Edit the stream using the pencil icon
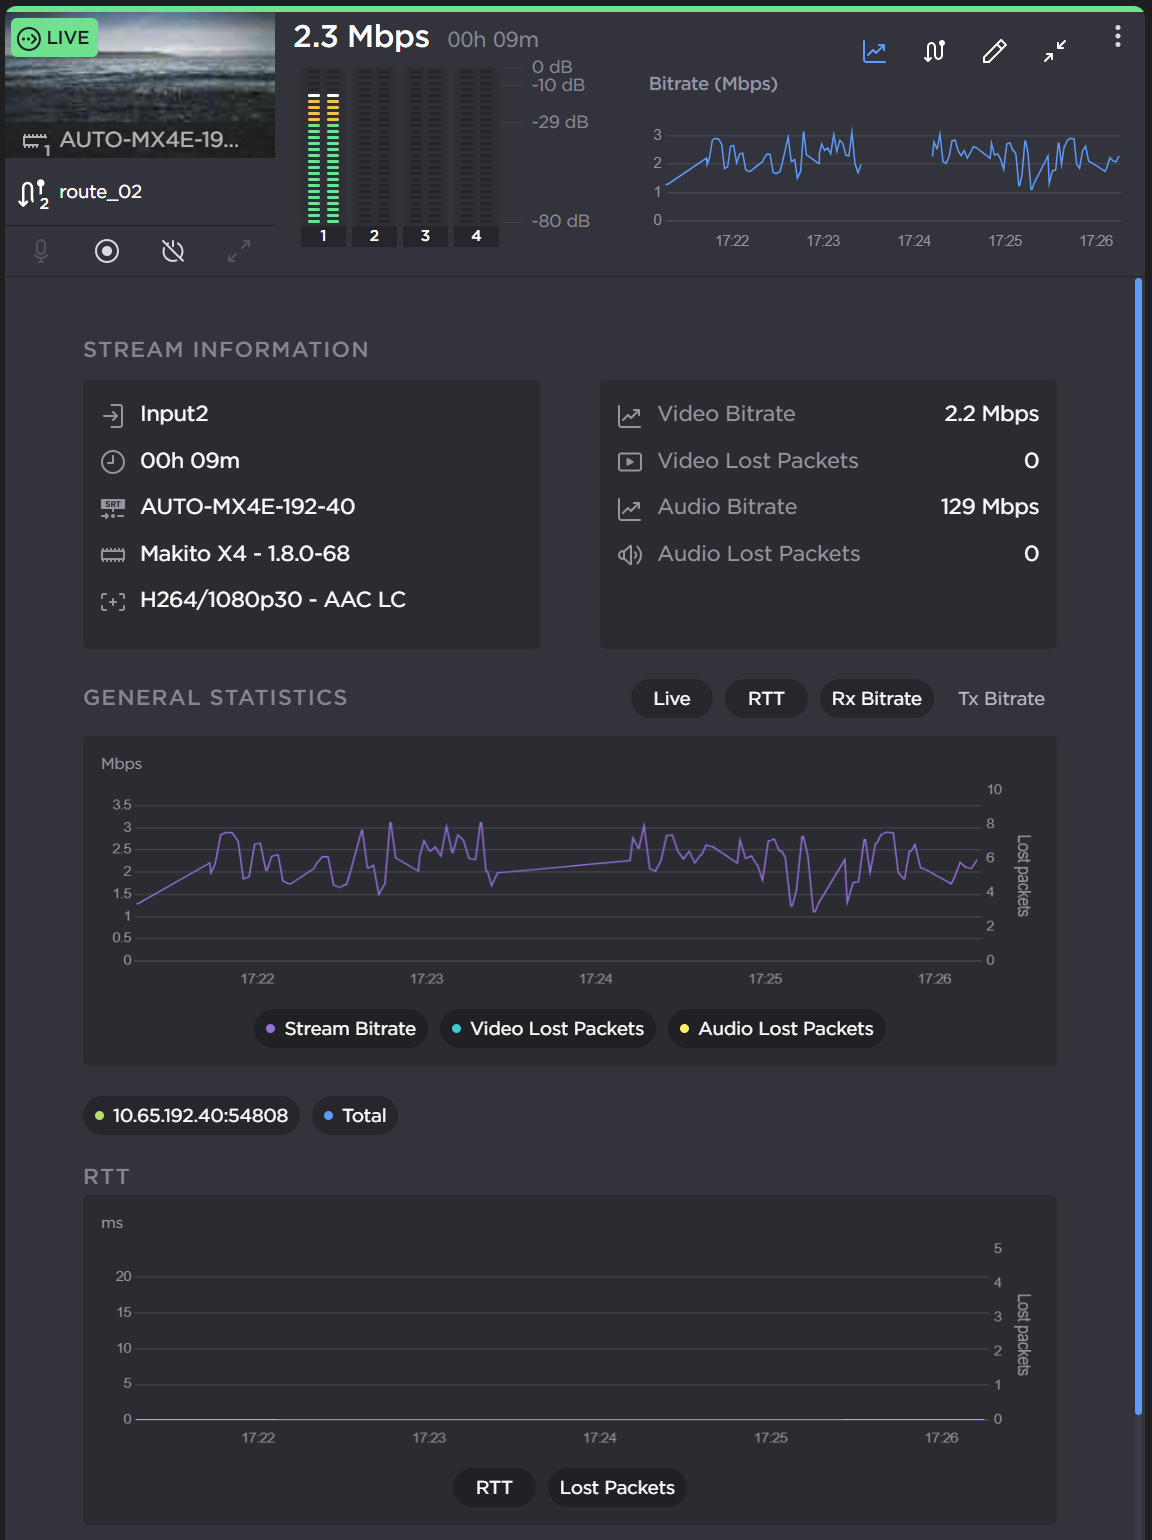Image resolution: width=1152 pixels, height=1540 pixels. tap(993, 51)
